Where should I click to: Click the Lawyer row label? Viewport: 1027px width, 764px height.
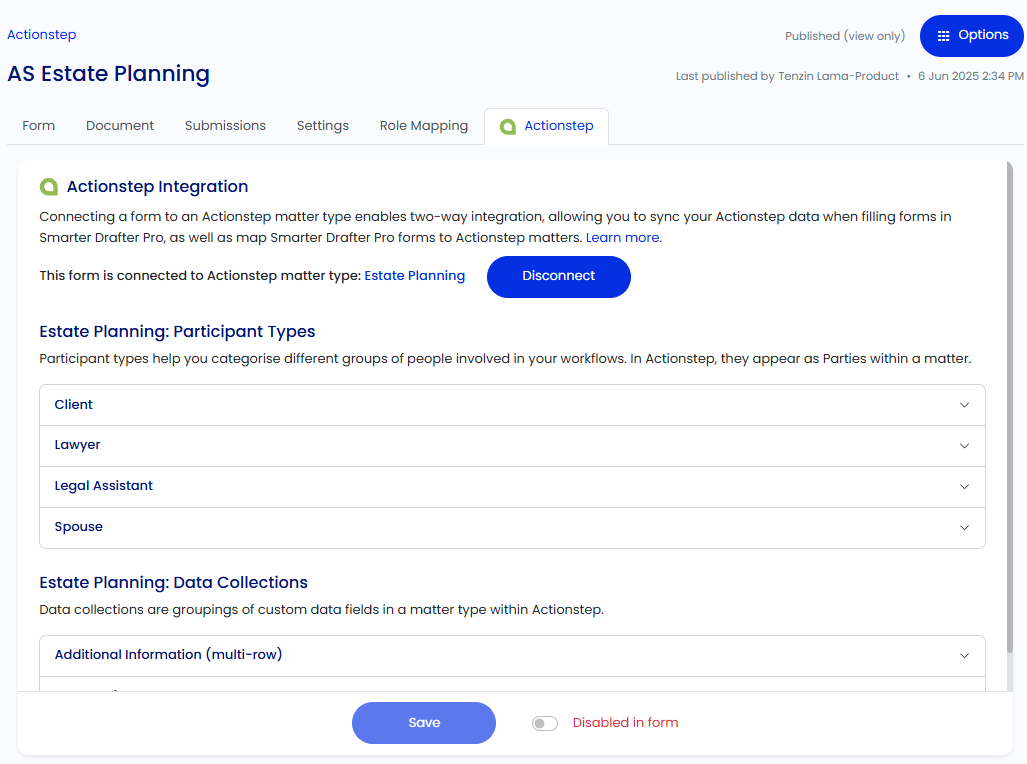coord(77,445)
